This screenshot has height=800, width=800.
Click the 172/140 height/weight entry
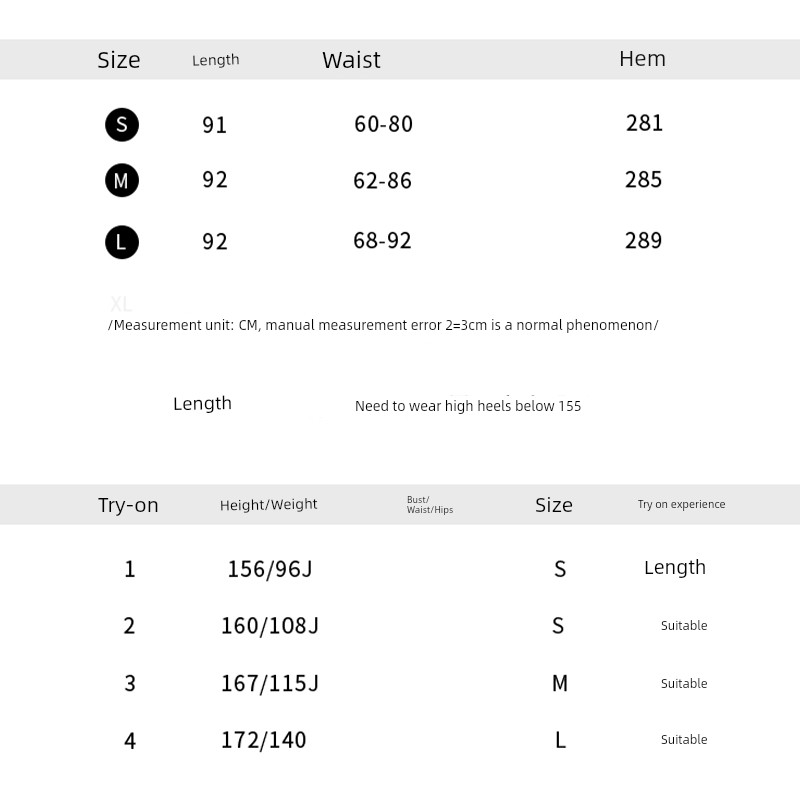[264, 741]
